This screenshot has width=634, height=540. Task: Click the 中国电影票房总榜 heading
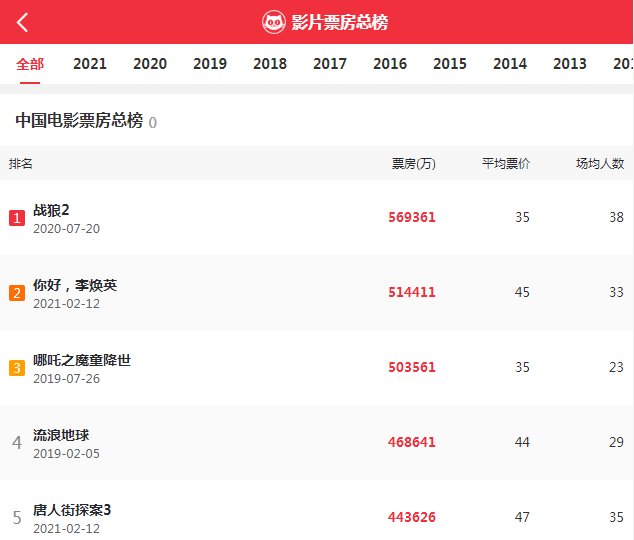click(x=79, y=120)
